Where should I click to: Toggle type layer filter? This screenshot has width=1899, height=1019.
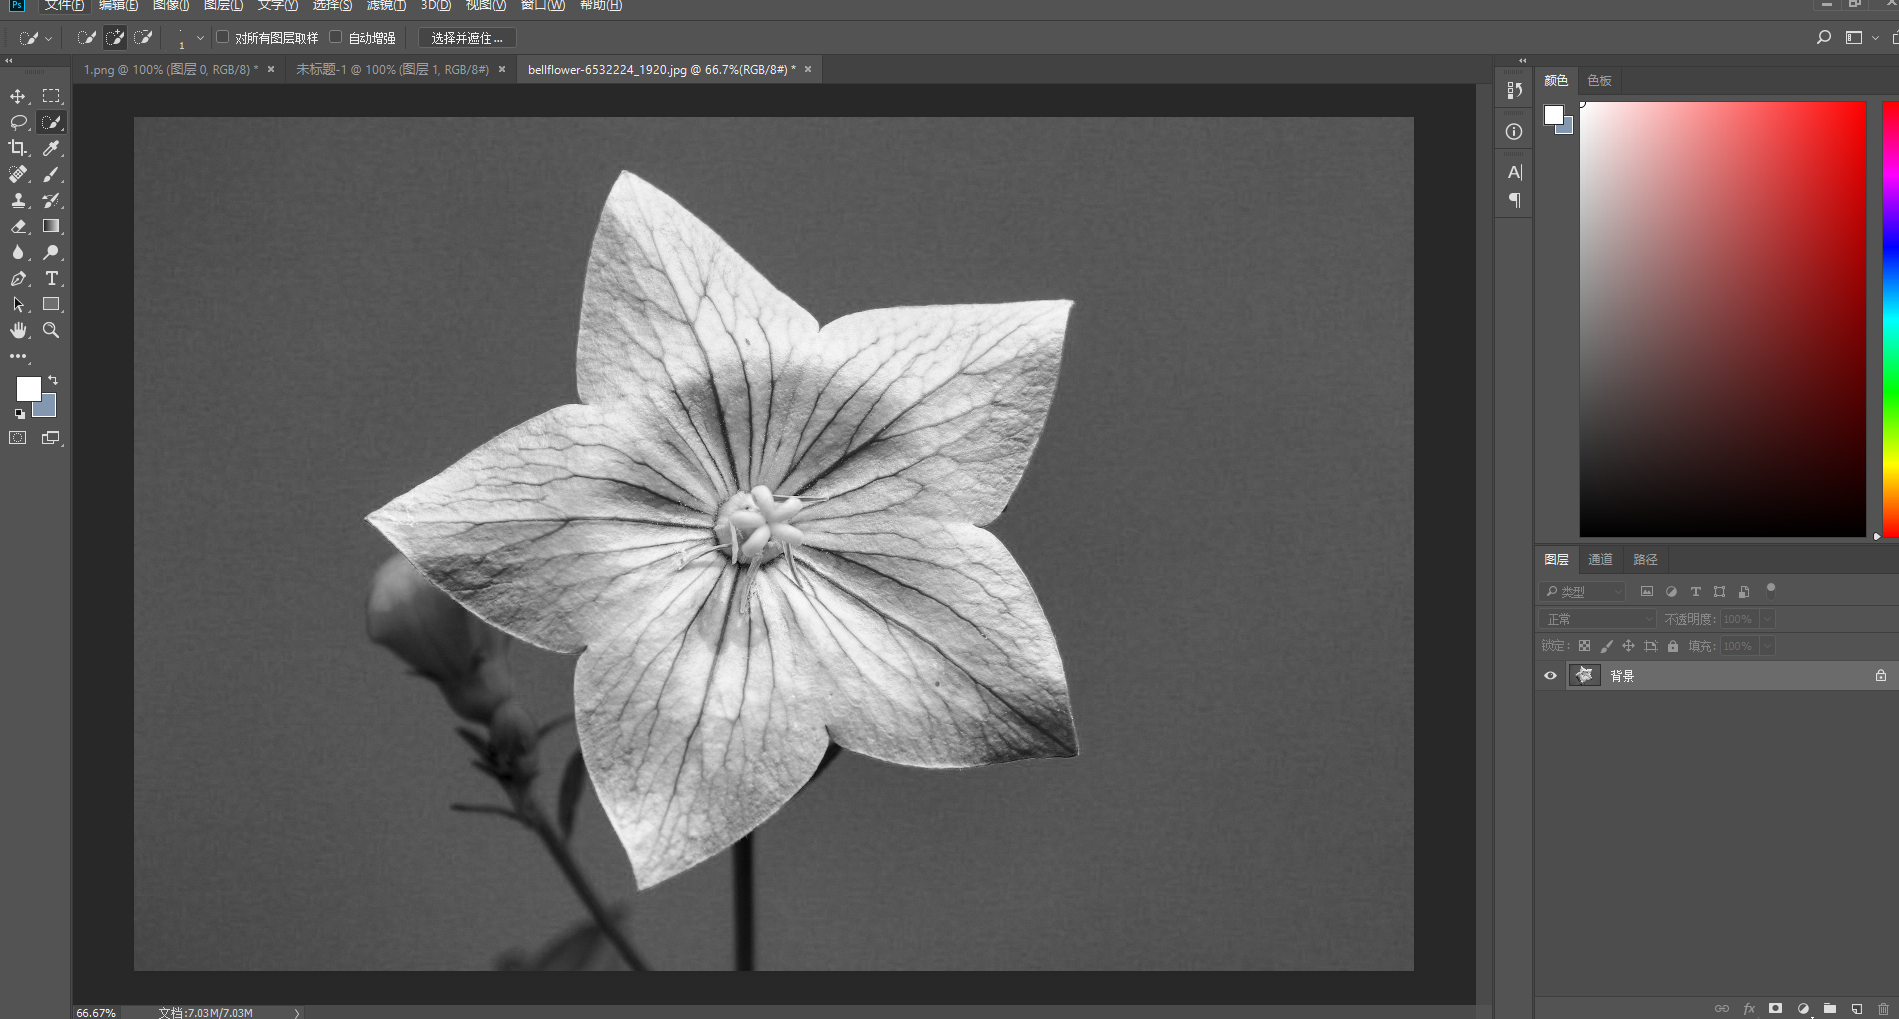[x=1695, y=591]
